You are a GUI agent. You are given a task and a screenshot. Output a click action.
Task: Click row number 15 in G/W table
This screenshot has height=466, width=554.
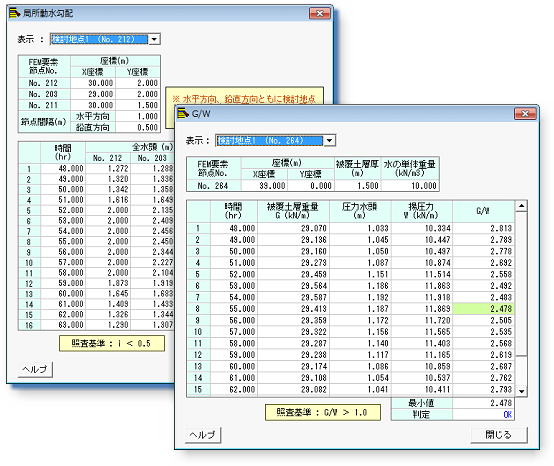[x=198, y=390]
